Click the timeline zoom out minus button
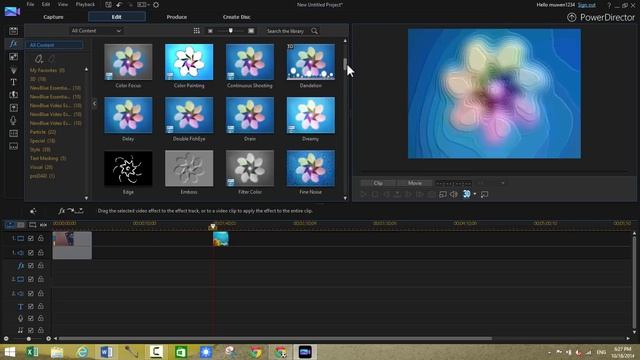This screenshot has width=640, height=360. click(6, 338)
